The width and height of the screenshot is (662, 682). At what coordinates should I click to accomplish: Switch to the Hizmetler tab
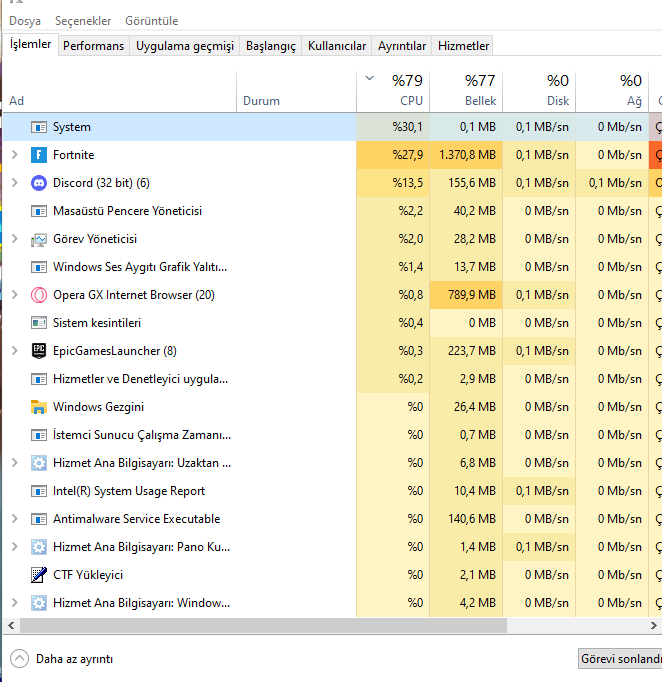click(463, 46)
